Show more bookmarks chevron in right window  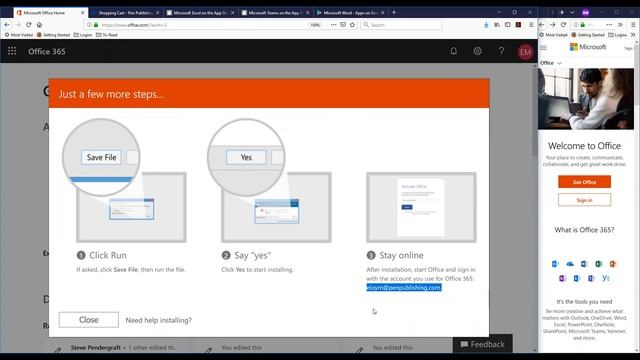633,35
